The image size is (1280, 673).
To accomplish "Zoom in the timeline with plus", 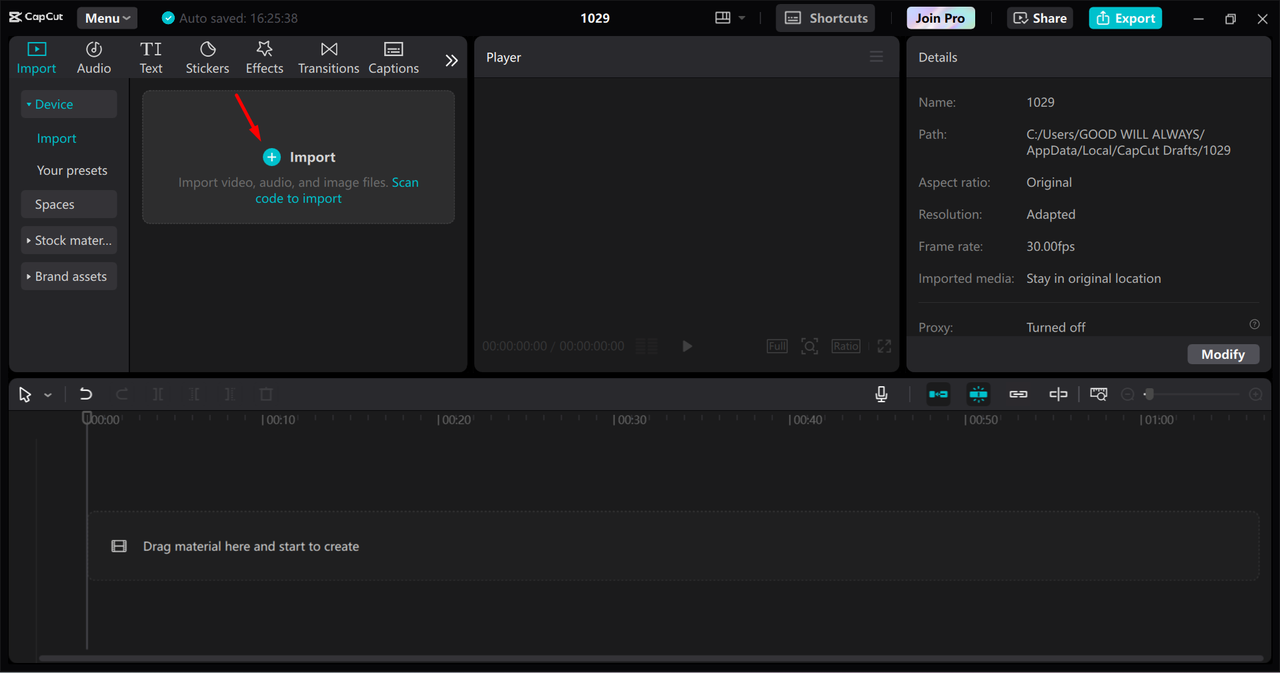I will click(x=1256, y=395).
